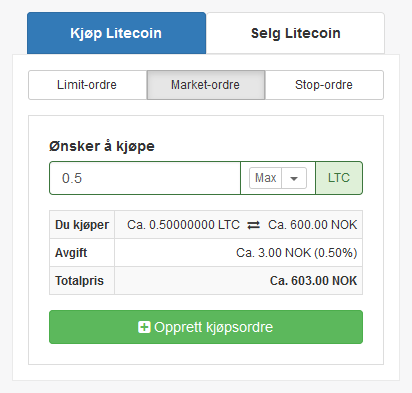
Task: Click the Avgift row label
Action: pos(71,253)
